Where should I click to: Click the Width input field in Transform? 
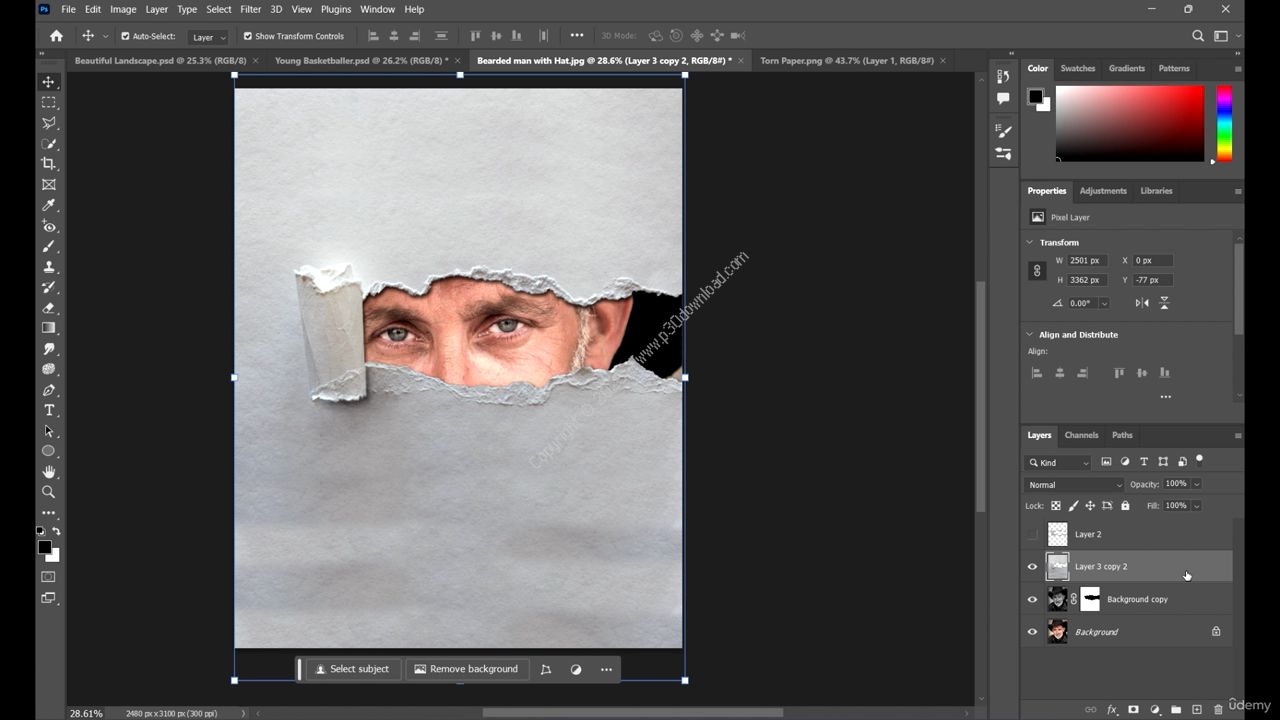(1087, 260)
